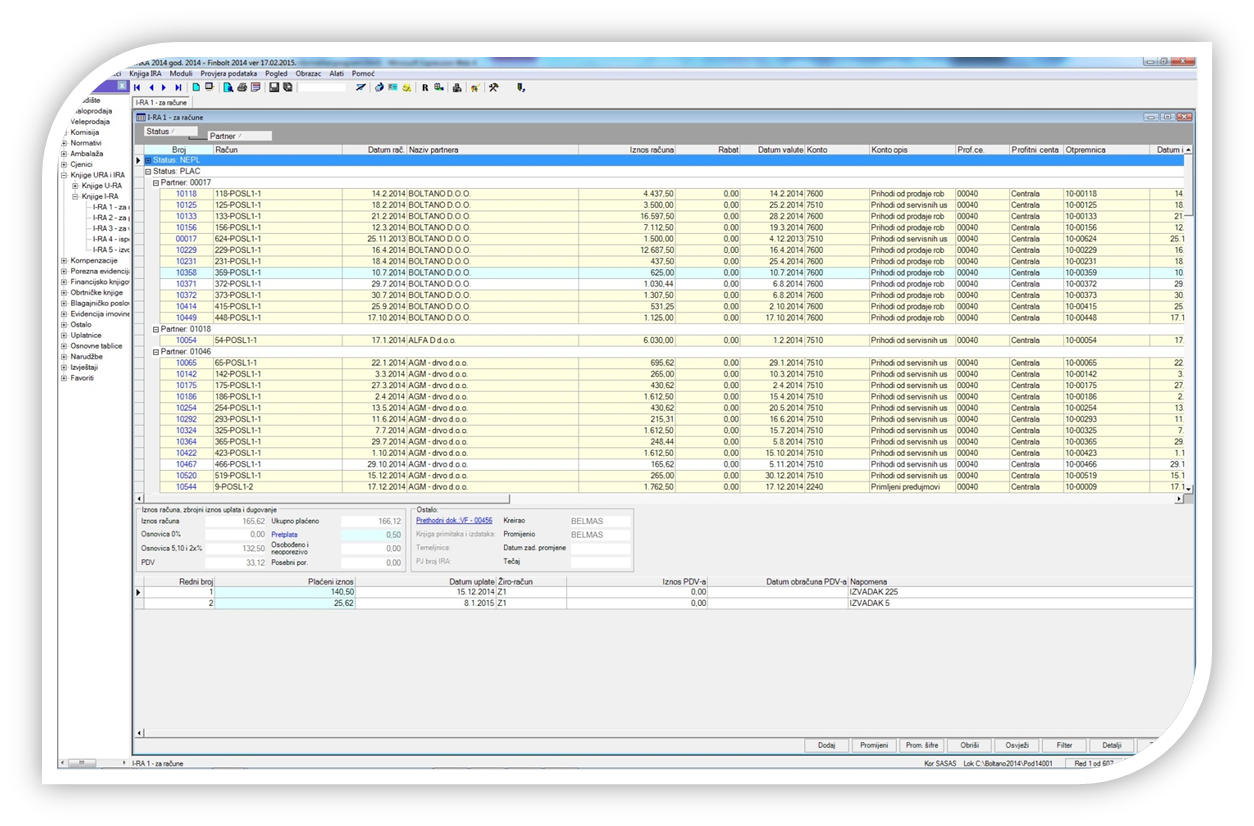Click the Filter button
Image resolution: width=1254 pixels, height=826 pixels.
point(1064,745)
